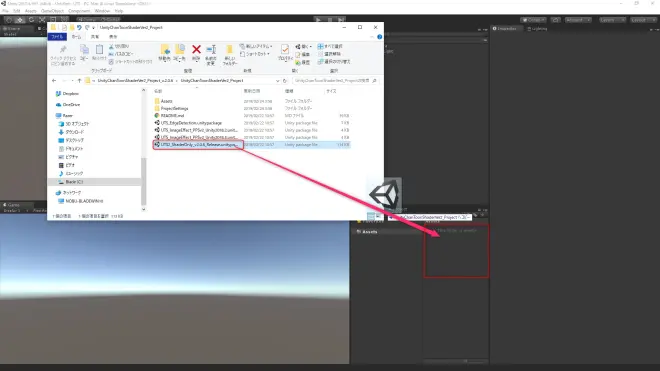Open the Layout dropdown in Unity toolbar

point(643,20)
